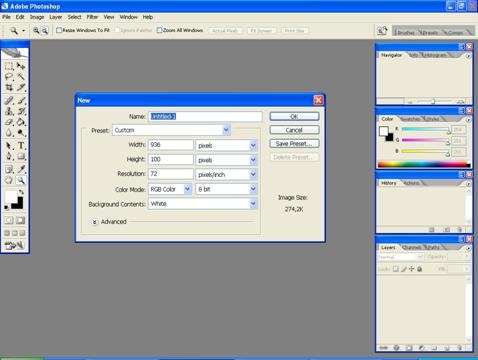Click Cancel in New dialog
The height and width of the screenshot is (360, 478).
coord(294,130)
